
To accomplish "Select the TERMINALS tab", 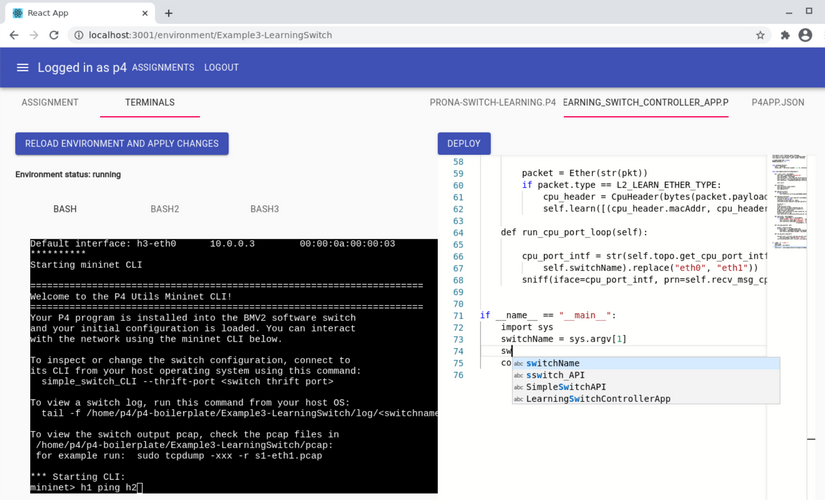I will [x=150, y=102].
